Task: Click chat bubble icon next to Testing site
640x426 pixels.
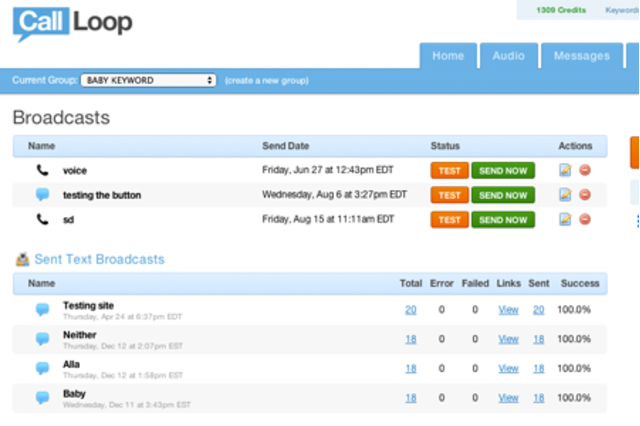Action: [x=42, y=310]
